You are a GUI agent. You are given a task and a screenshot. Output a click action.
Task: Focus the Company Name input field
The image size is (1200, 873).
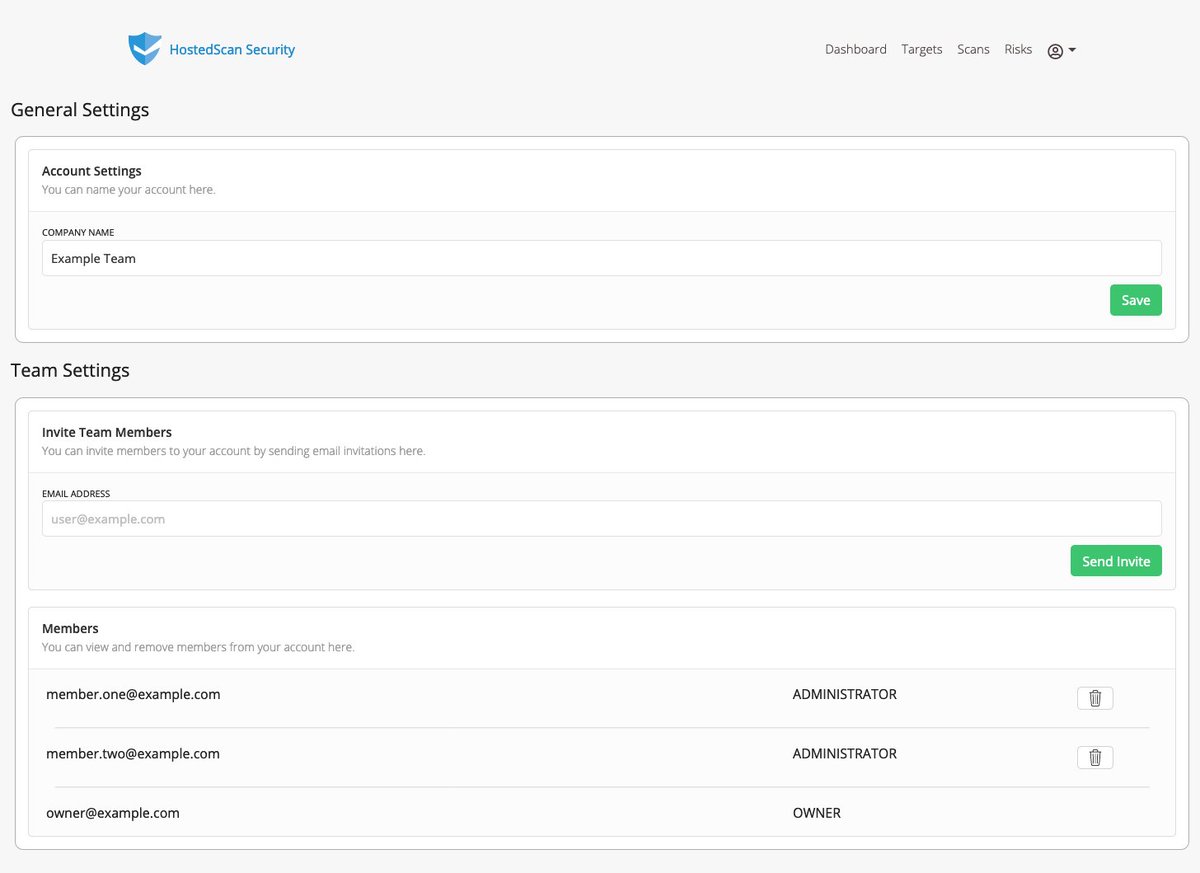pos(602,258)
